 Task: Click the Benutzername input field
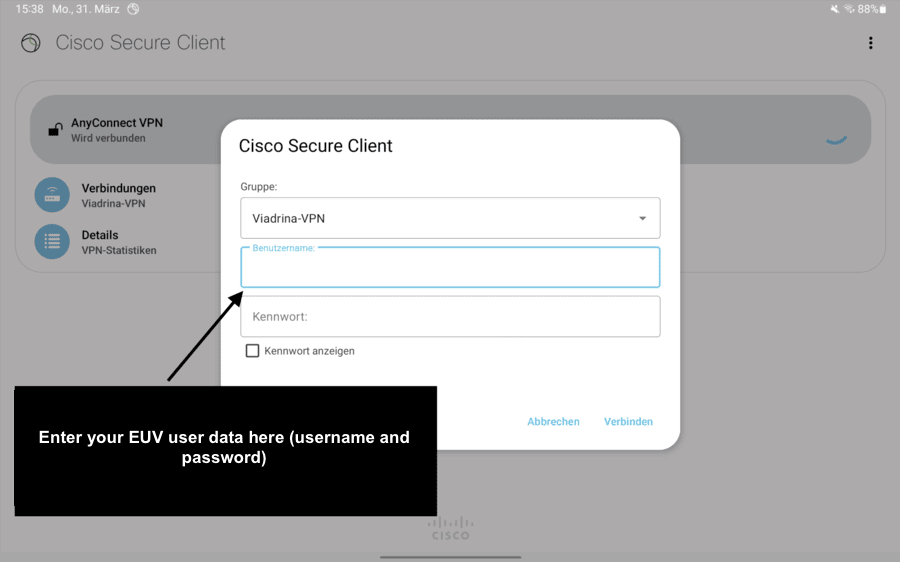(x=450, y=268)
